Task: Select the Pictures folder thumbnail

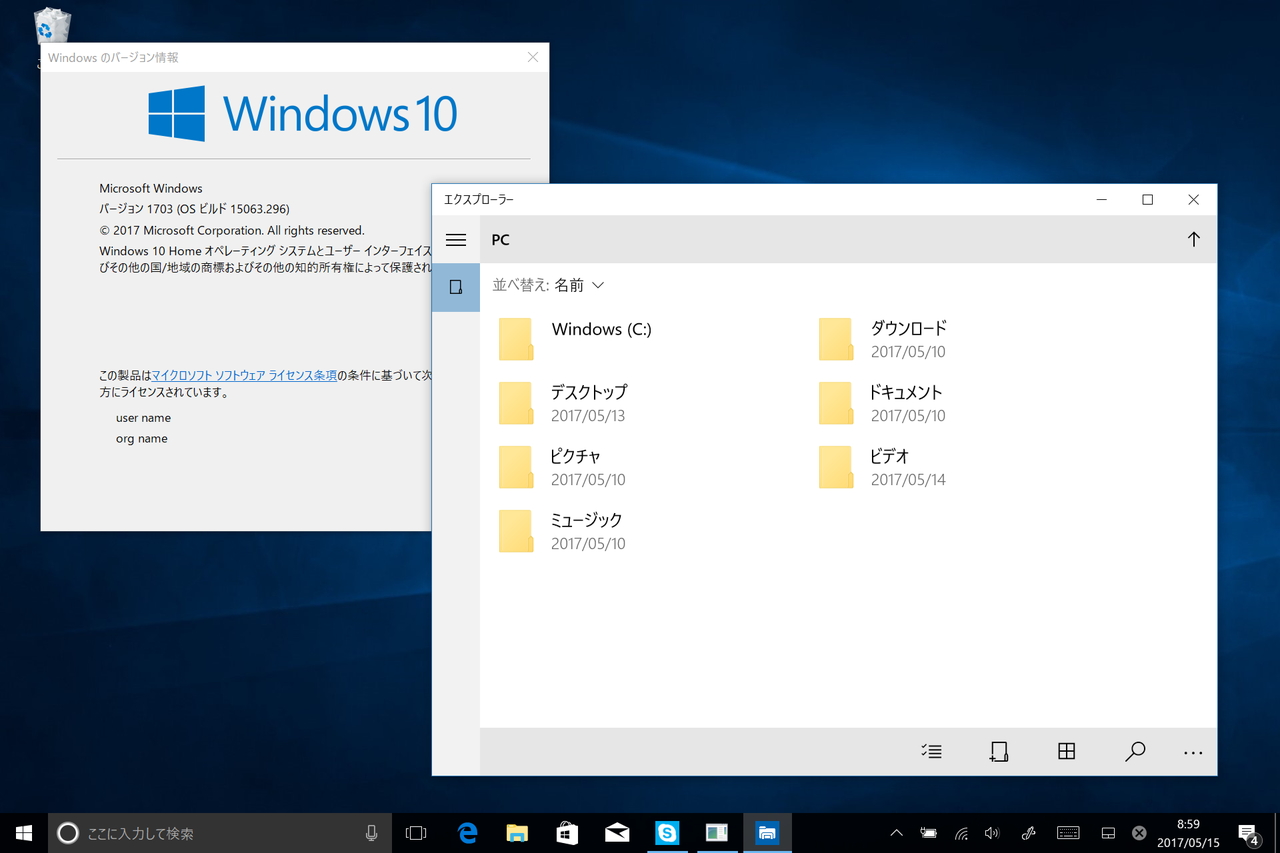Action: (x=516, y=467)
